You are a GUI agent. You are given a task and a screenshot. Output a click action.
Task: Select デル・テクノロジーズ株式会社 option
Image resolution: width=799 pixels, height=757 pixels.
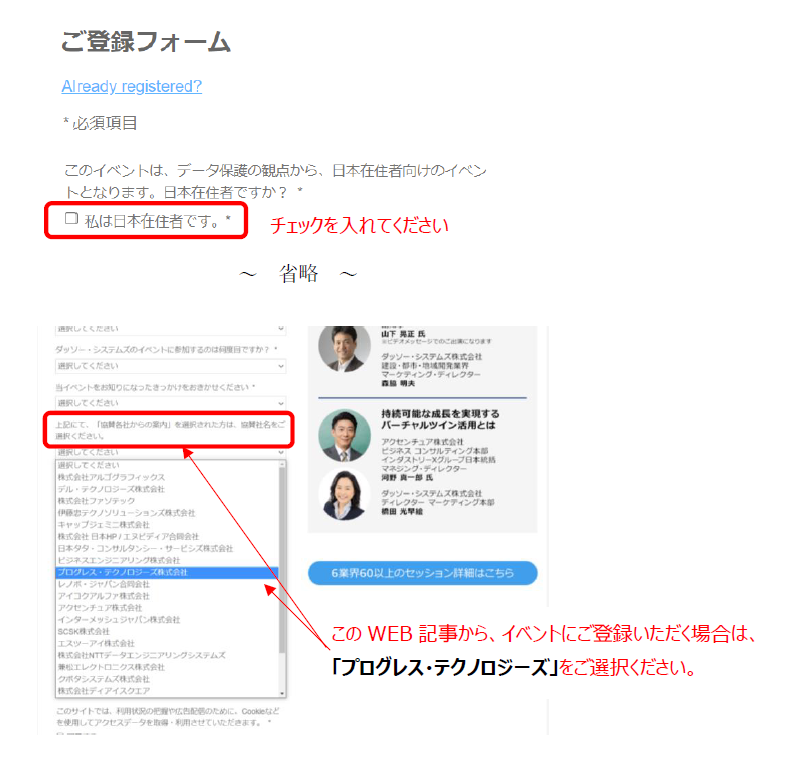point(167,489)
